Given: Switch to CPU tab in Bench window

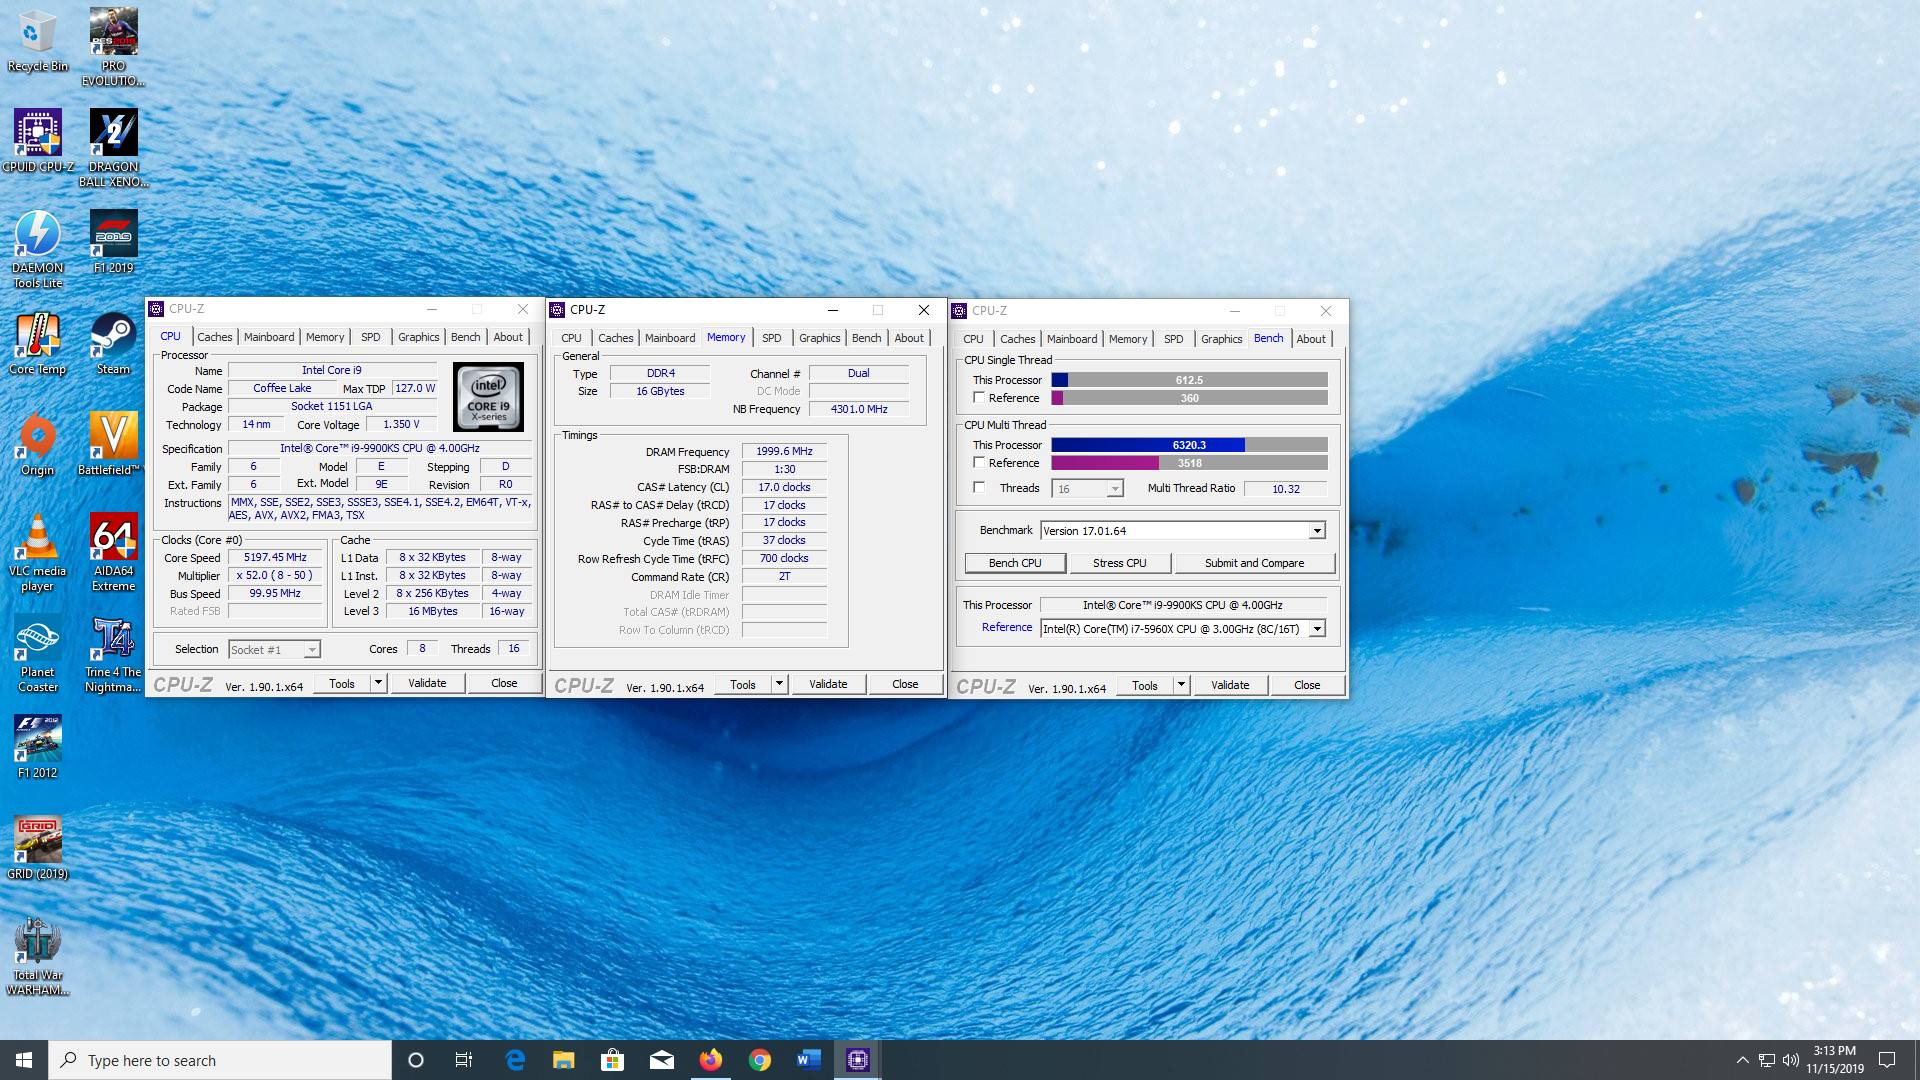Looking at the screenshot, I should click(x=973, y=339).
